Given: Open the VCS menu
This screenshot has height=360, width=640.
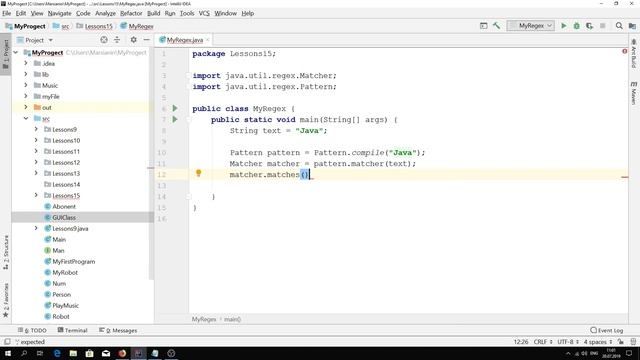Looking at the screenshot, I should (x=204, y=13).
